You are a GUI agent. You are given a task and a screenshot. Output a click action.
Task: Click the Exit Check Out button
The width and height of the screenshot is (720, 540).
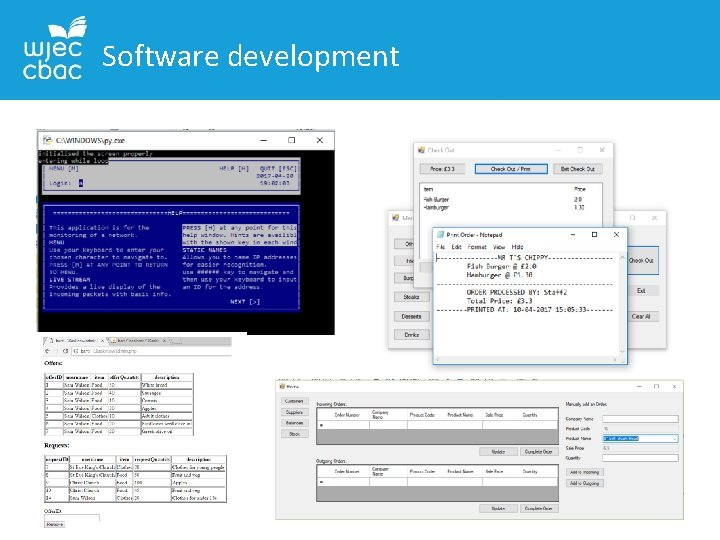coord(578,169)
